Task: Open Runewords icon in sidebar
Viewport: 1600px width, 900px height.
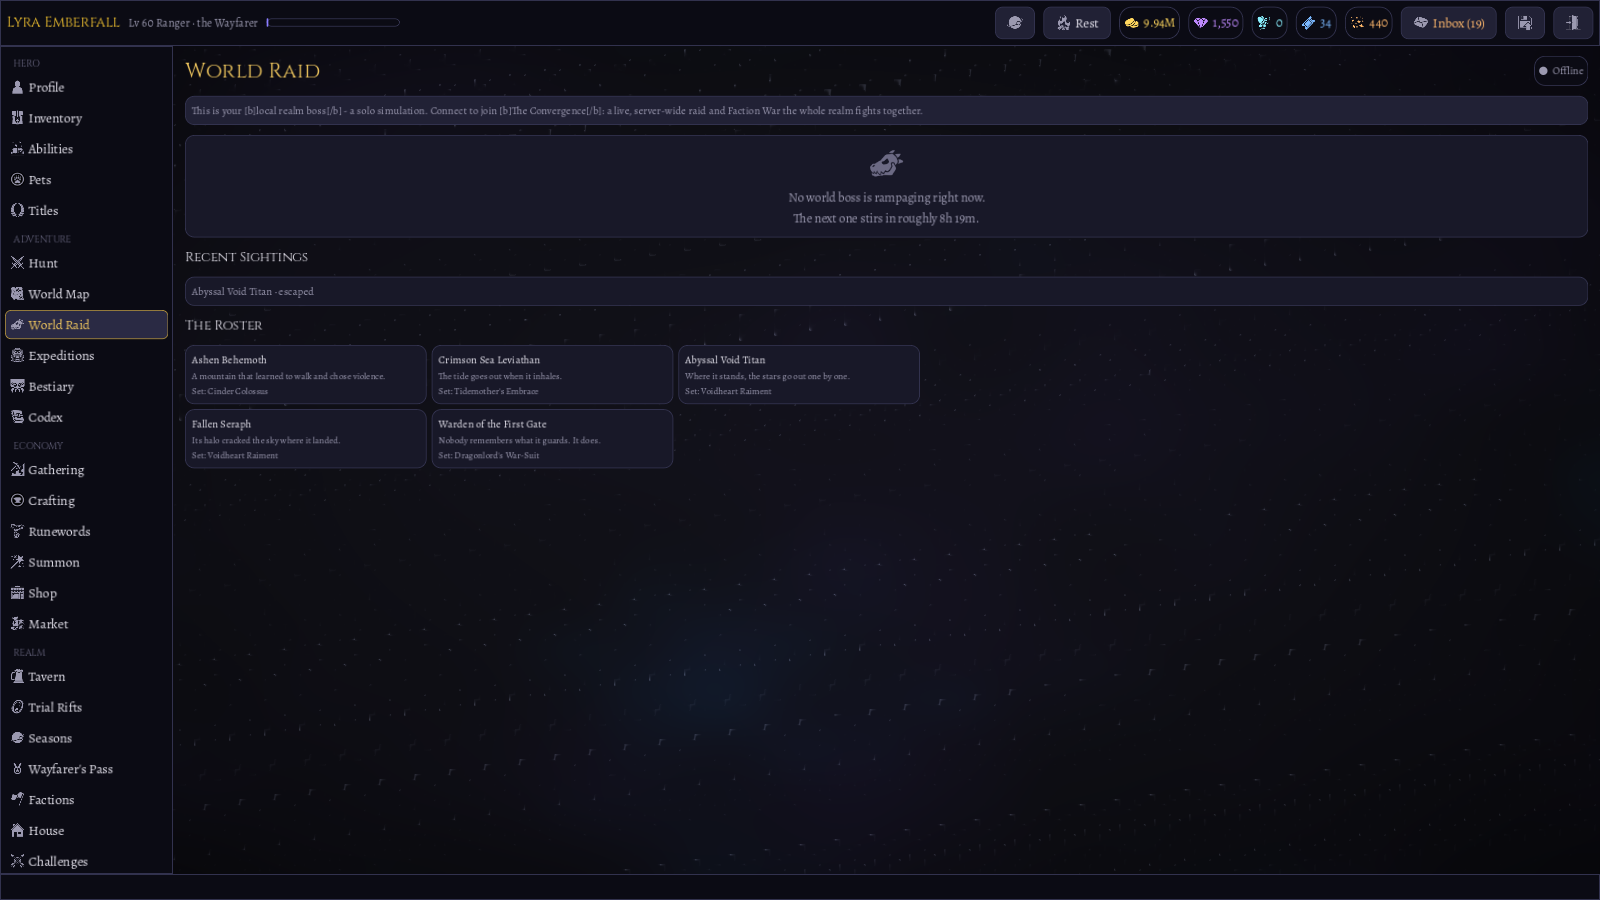Action: 17,532
